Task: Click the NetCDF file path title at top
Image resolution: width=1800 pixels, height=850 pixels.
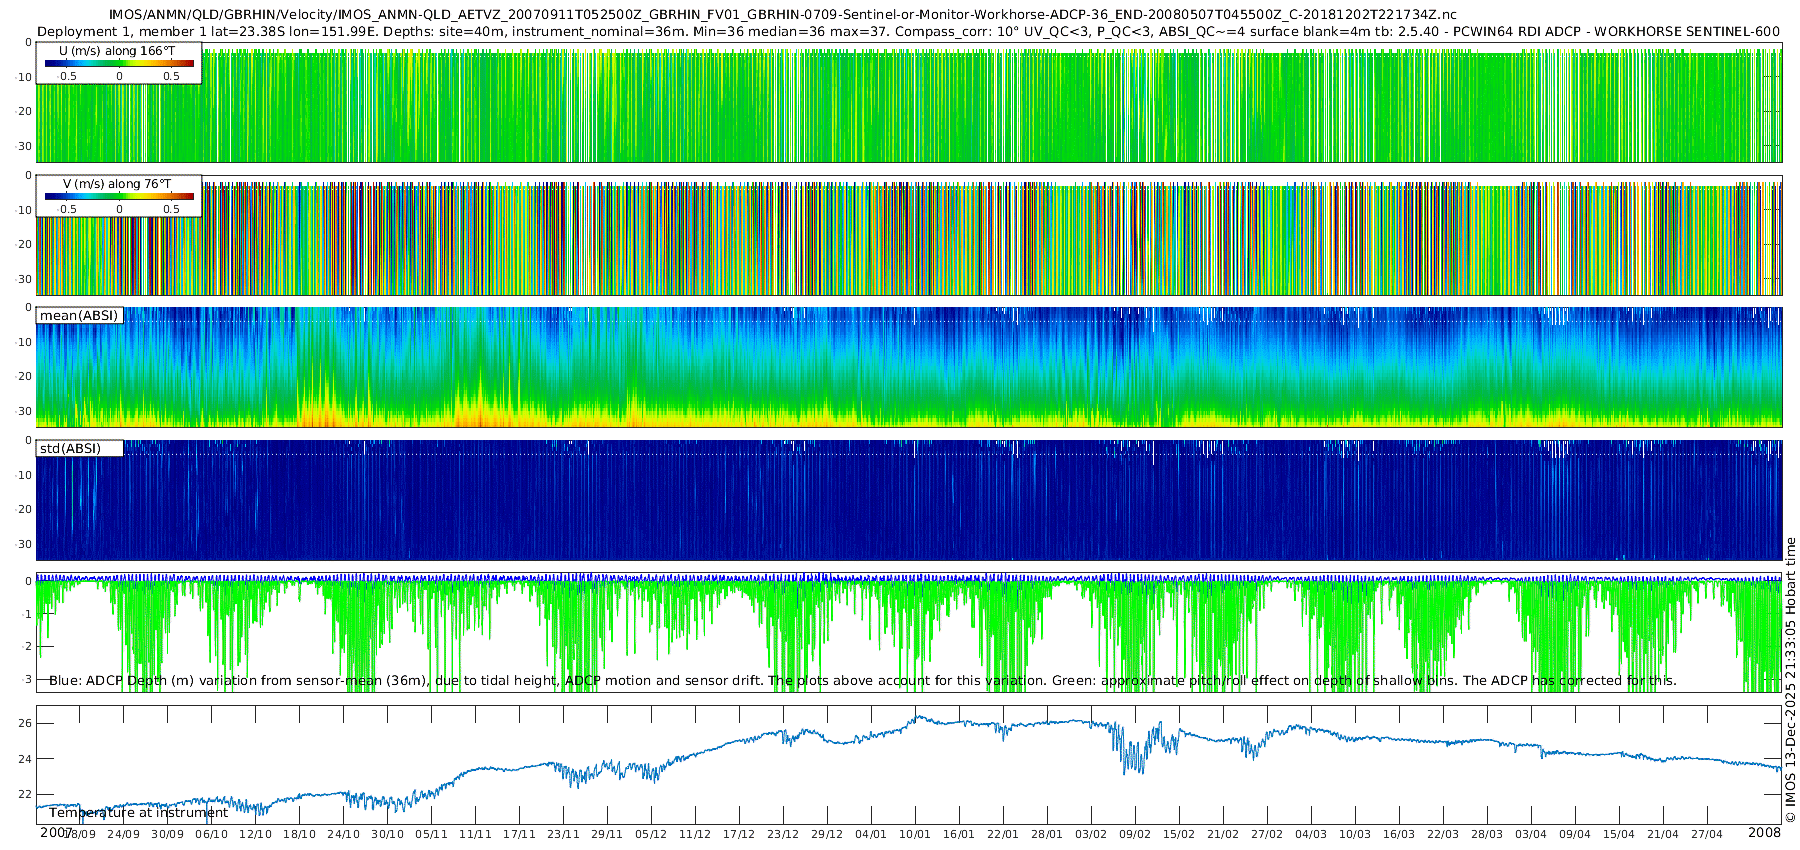Action: (782, 15)
